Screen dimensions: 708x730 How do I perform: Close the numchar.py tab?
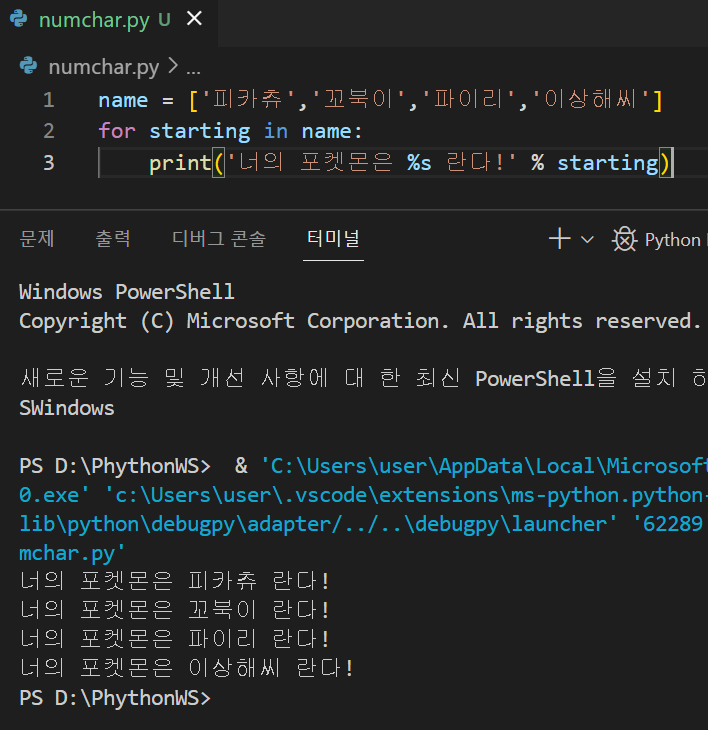(x=194, y=19)
